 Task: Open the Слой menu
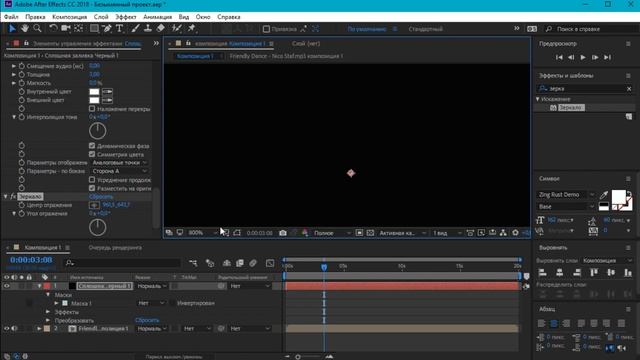click(101, 17)
